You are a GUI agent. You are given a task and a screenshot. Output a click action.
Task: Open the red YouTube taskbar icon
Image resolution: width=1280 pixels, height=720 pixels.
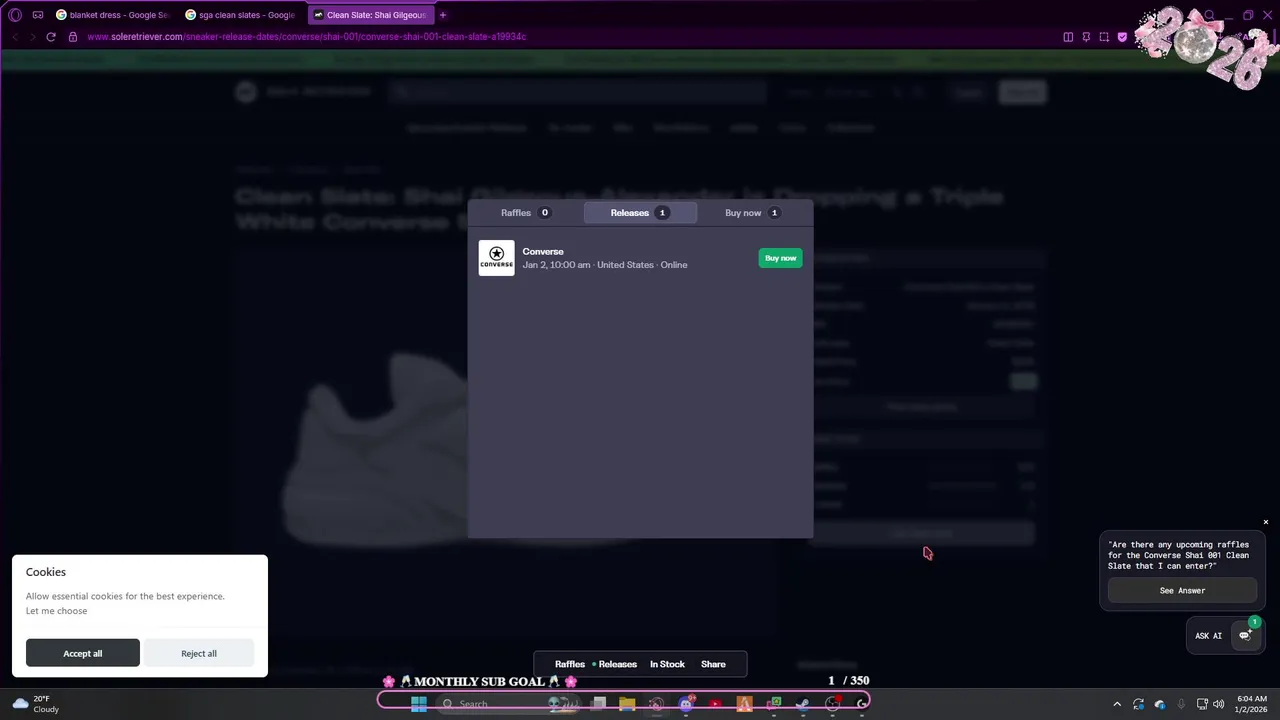715,703
